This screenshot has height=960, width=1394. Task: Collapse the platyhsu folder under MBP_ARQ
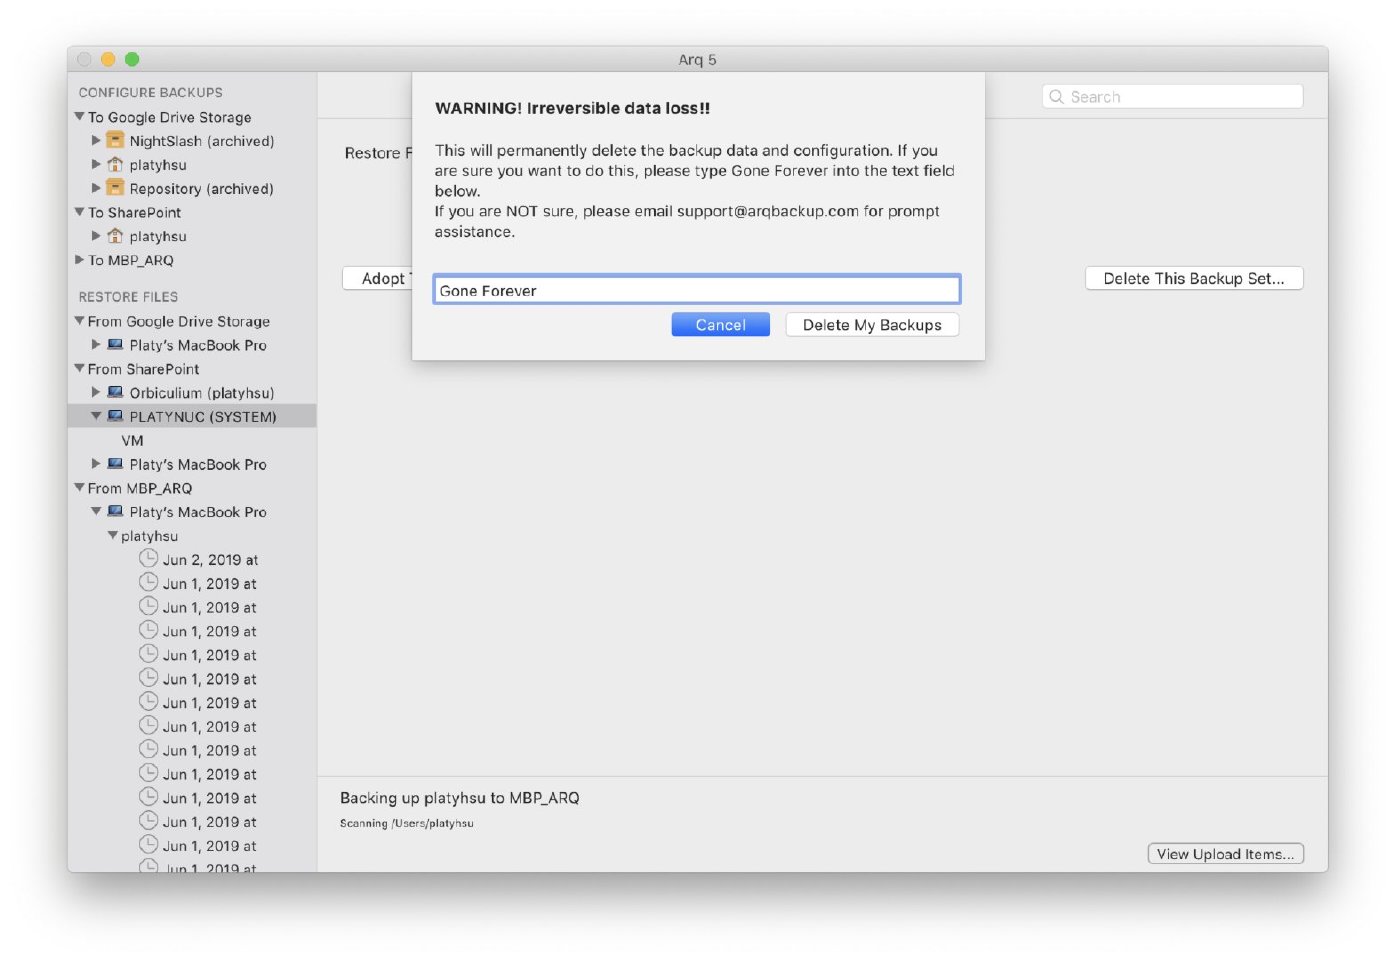click(112, 536)
